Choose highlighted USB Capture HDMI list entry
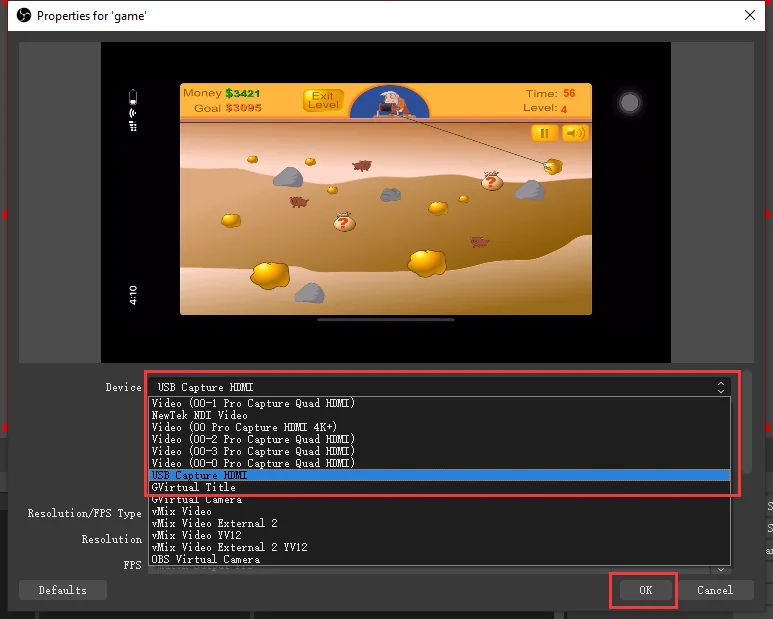This screenshot has height=619, width=773. coord(439,475)
